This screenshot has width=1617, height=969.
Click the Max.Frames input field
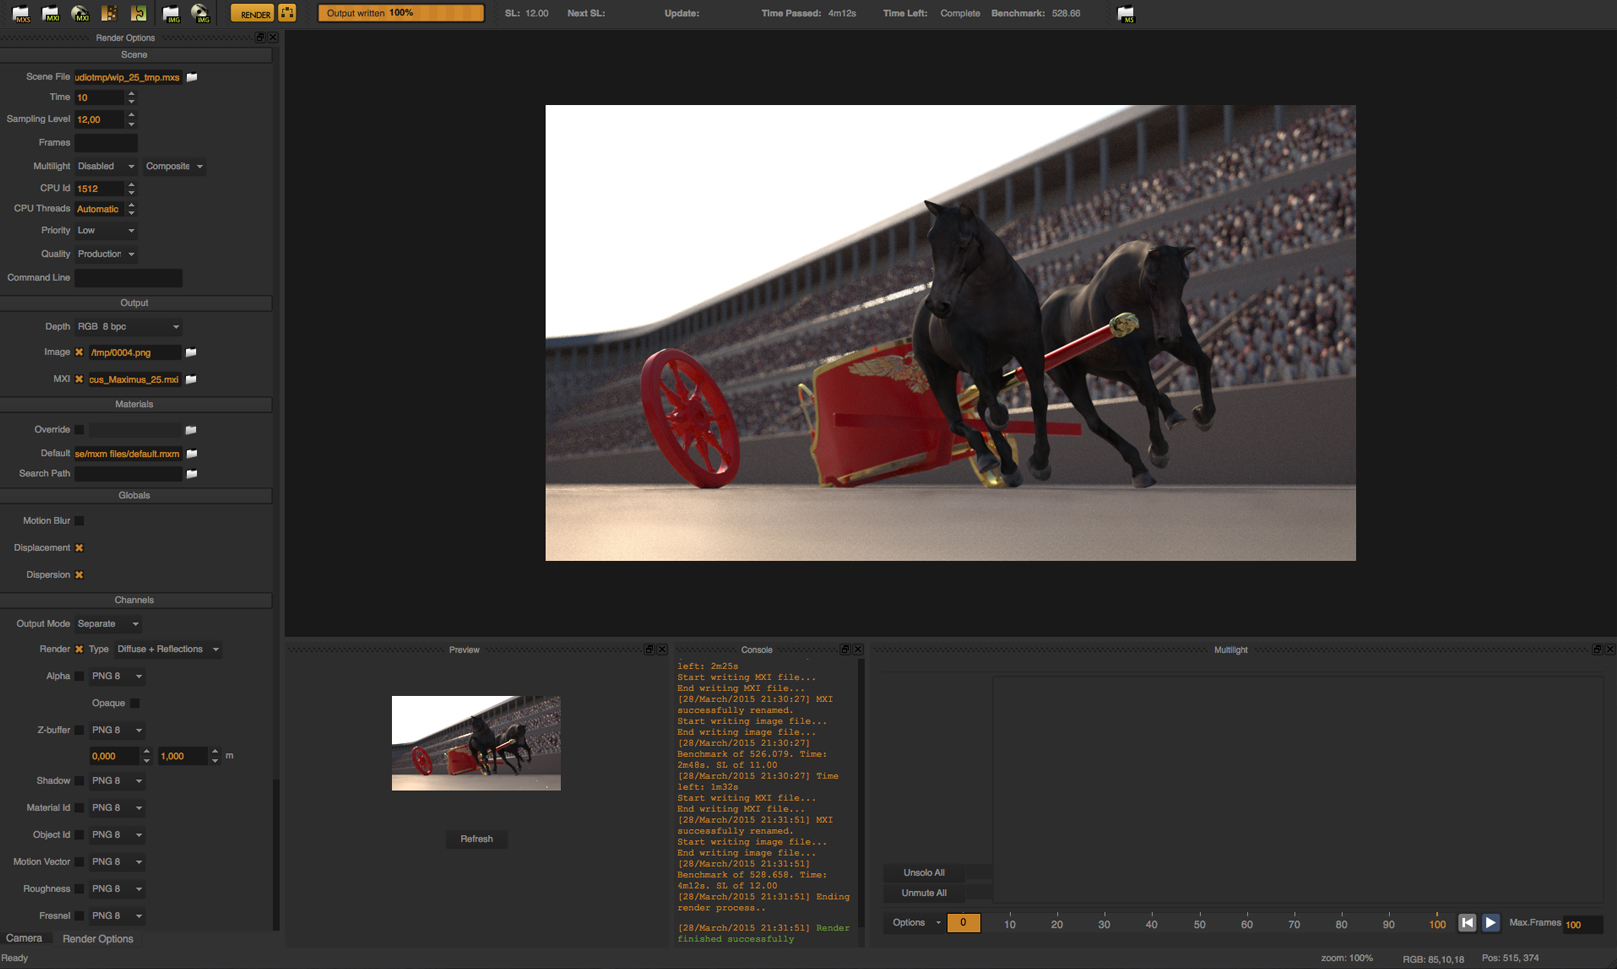(1583, 924)
